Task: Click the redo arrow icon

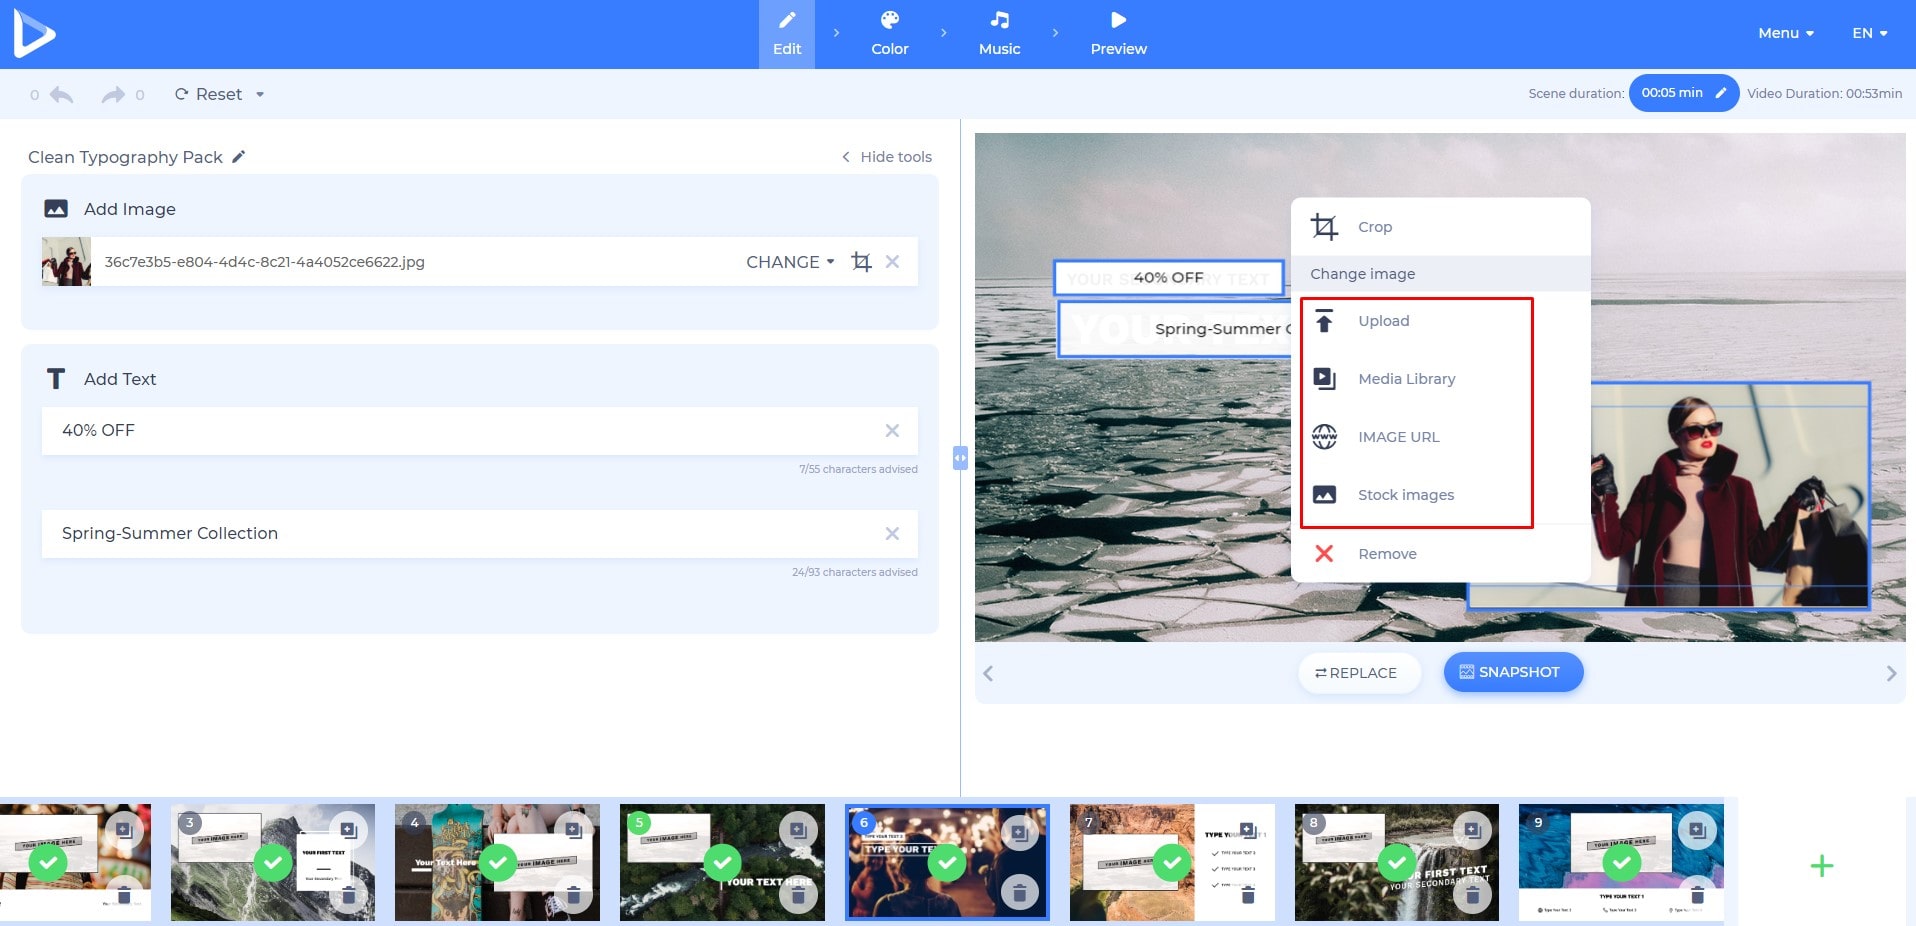Action: (x=113, y=94)
